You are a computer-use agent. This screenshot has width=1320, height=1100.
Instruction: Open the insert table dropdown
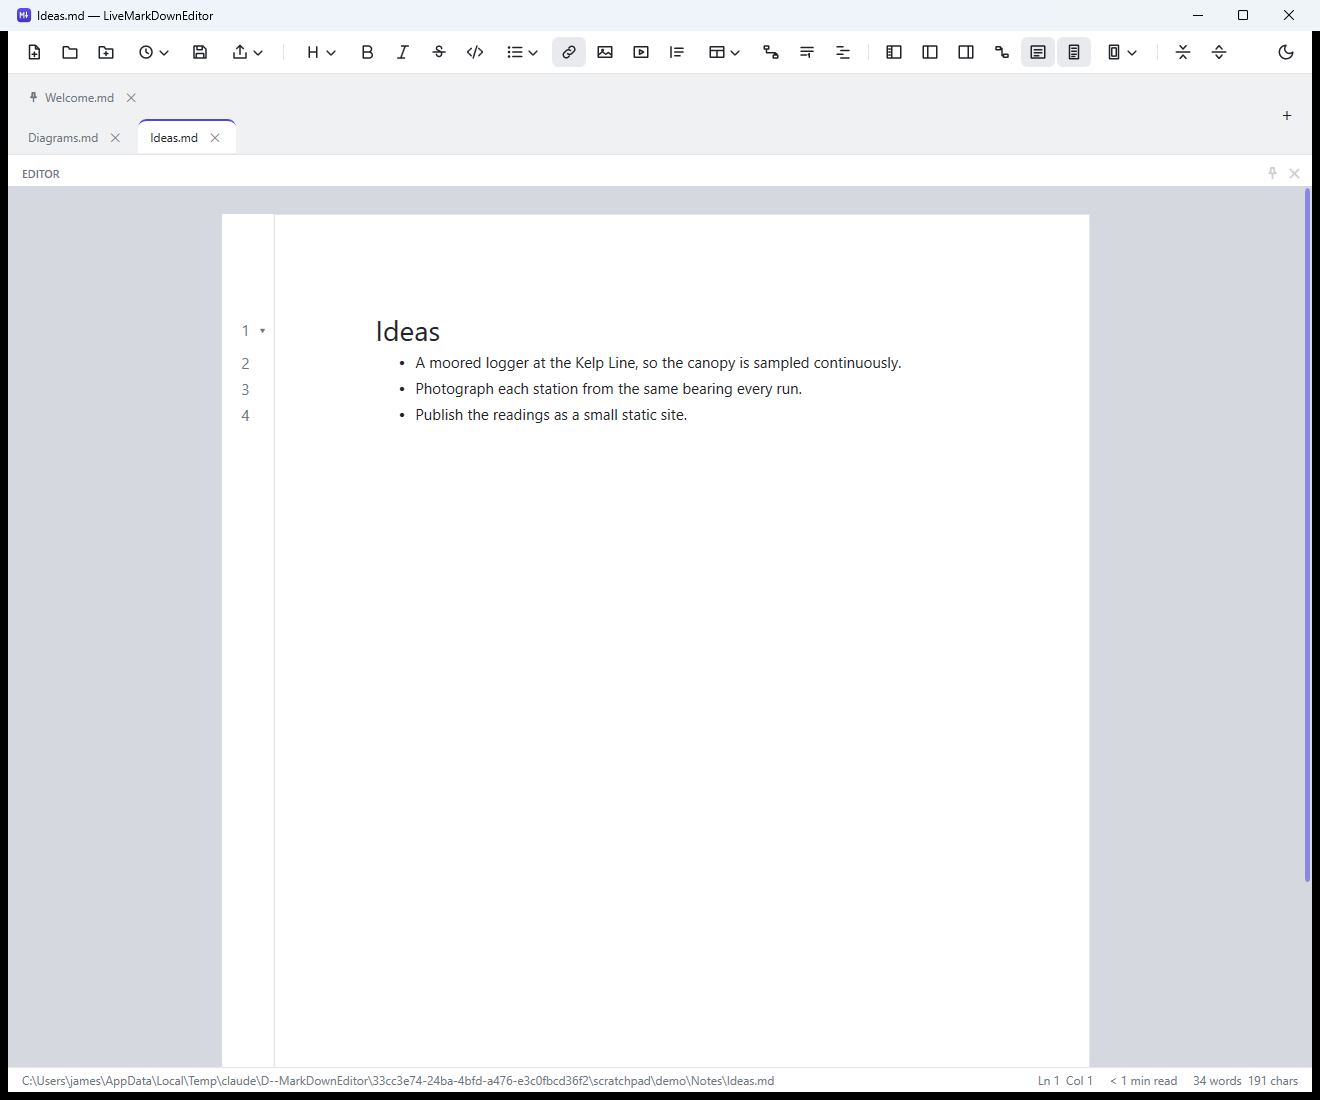(x=724, y=52)
